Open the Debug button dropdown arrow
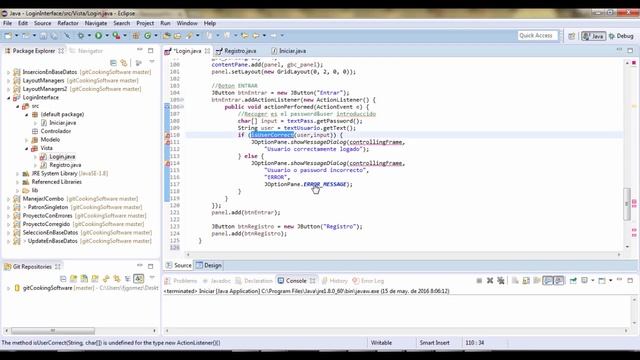Image resolution: width=640 pixels, height=360 pixels. point(89,36)
